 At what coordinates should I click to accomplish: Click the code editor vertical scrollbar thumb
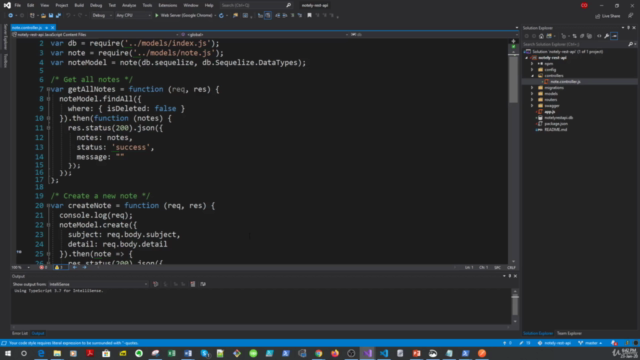pyautogui.click(x=513, y=78)
